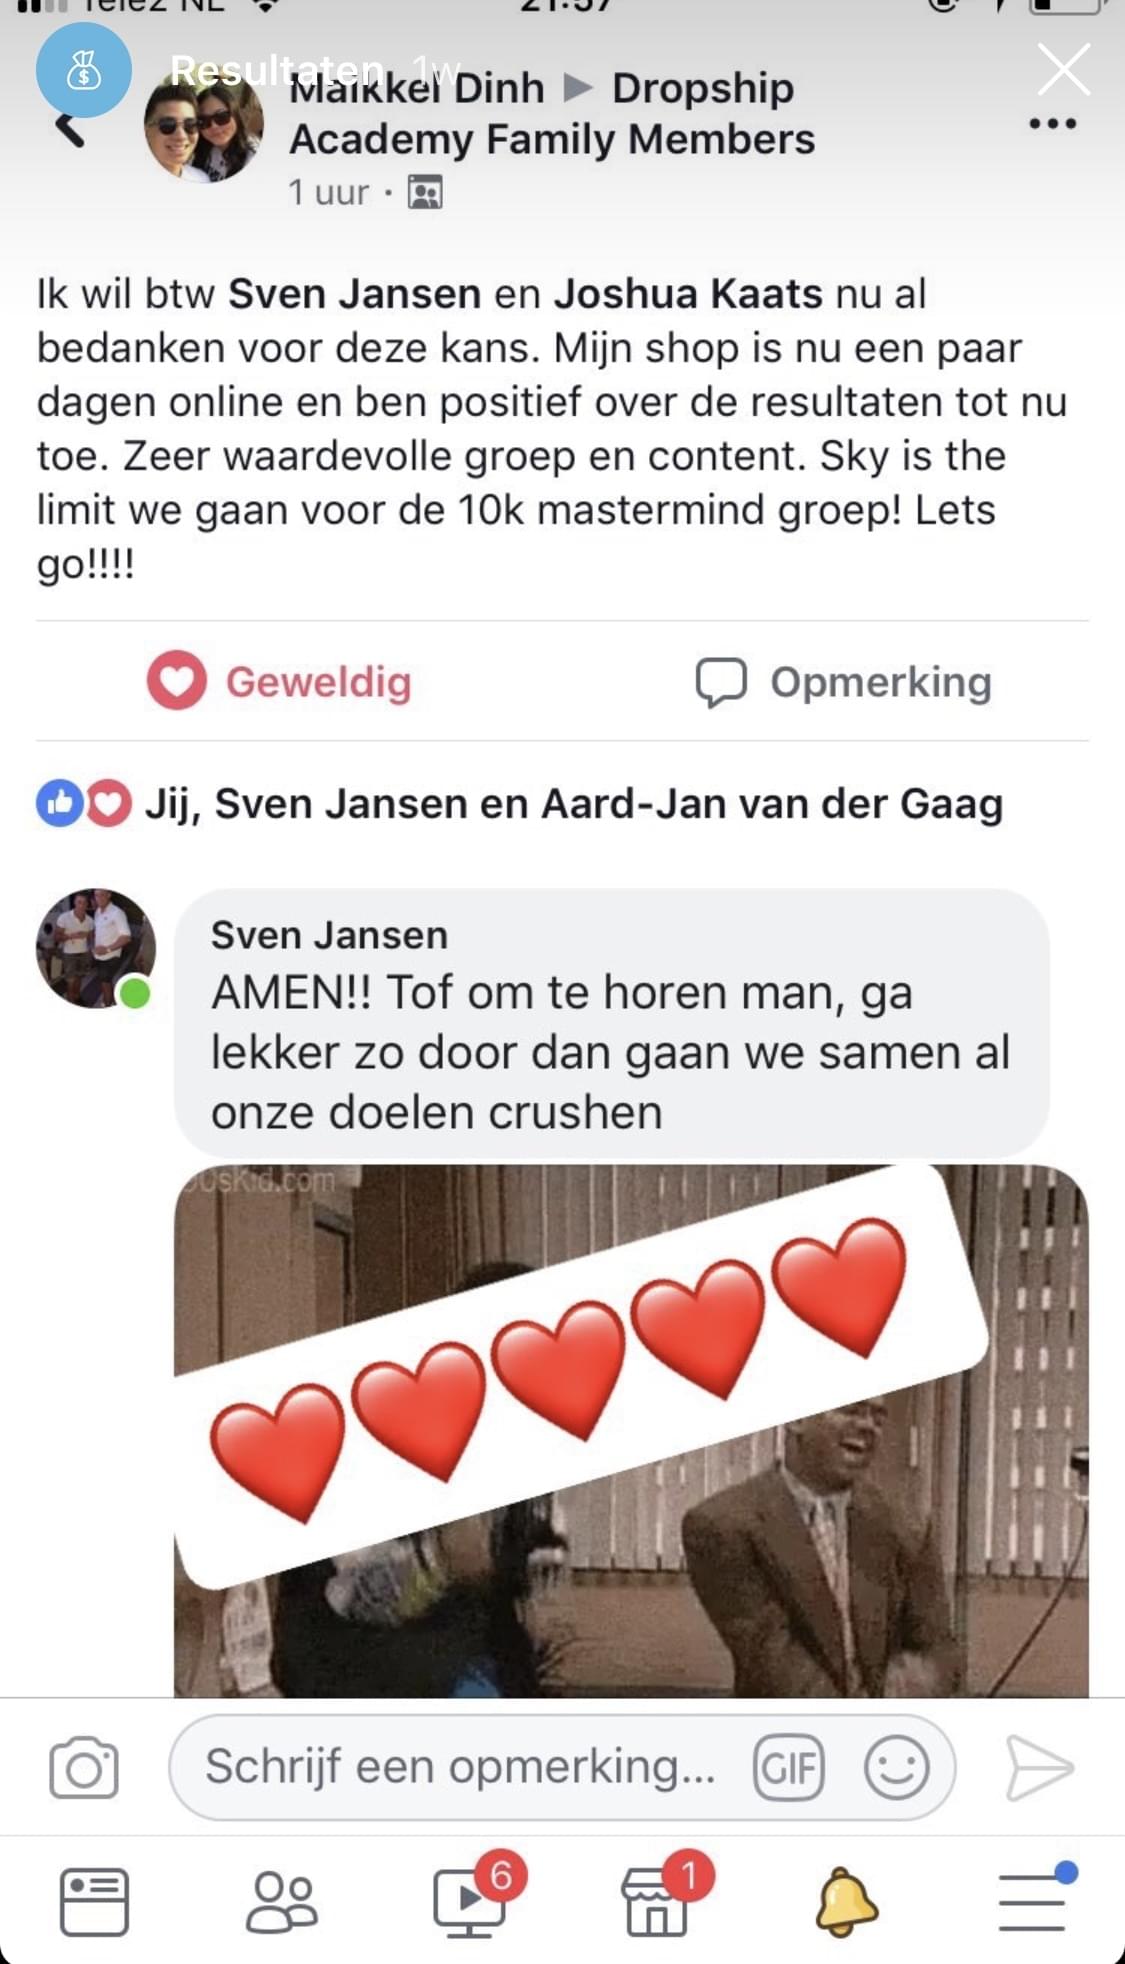The image size is (1125, 1964).
Task: Close the story with the X button
Action: click(1063, 69)
